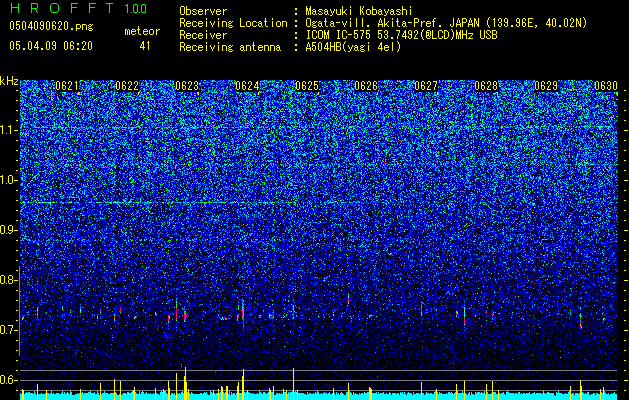Click the 1.0 frequency axis label

[x=8, y=180]
